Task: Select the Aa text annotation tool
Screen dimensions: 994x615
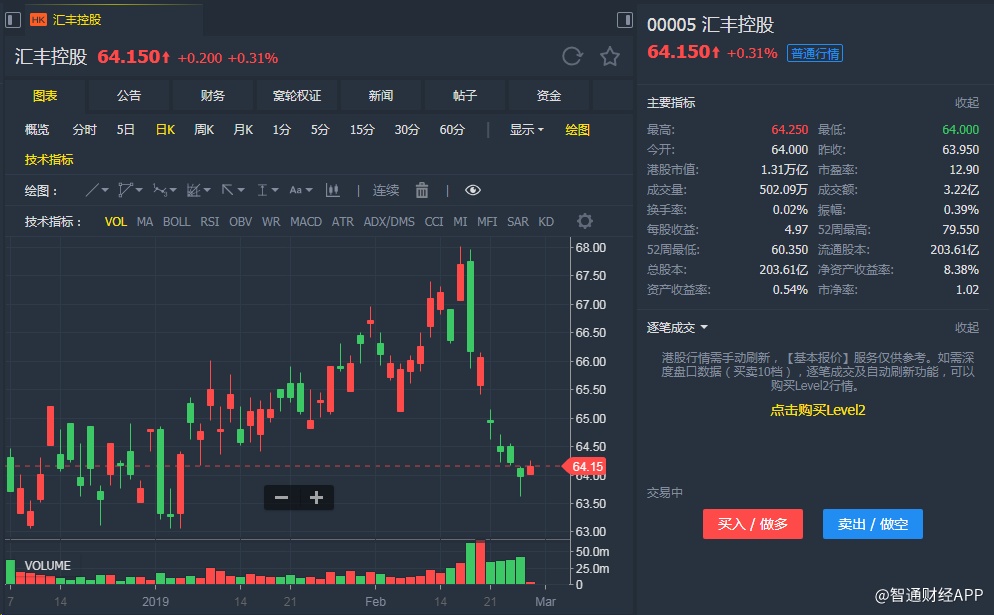Action: pyautogui.click(x=295, y=190)
